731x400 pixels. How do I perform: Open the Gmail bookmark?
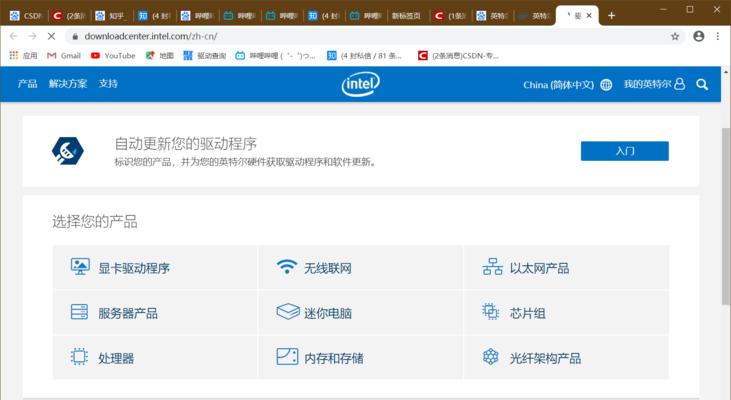point(64,55)
